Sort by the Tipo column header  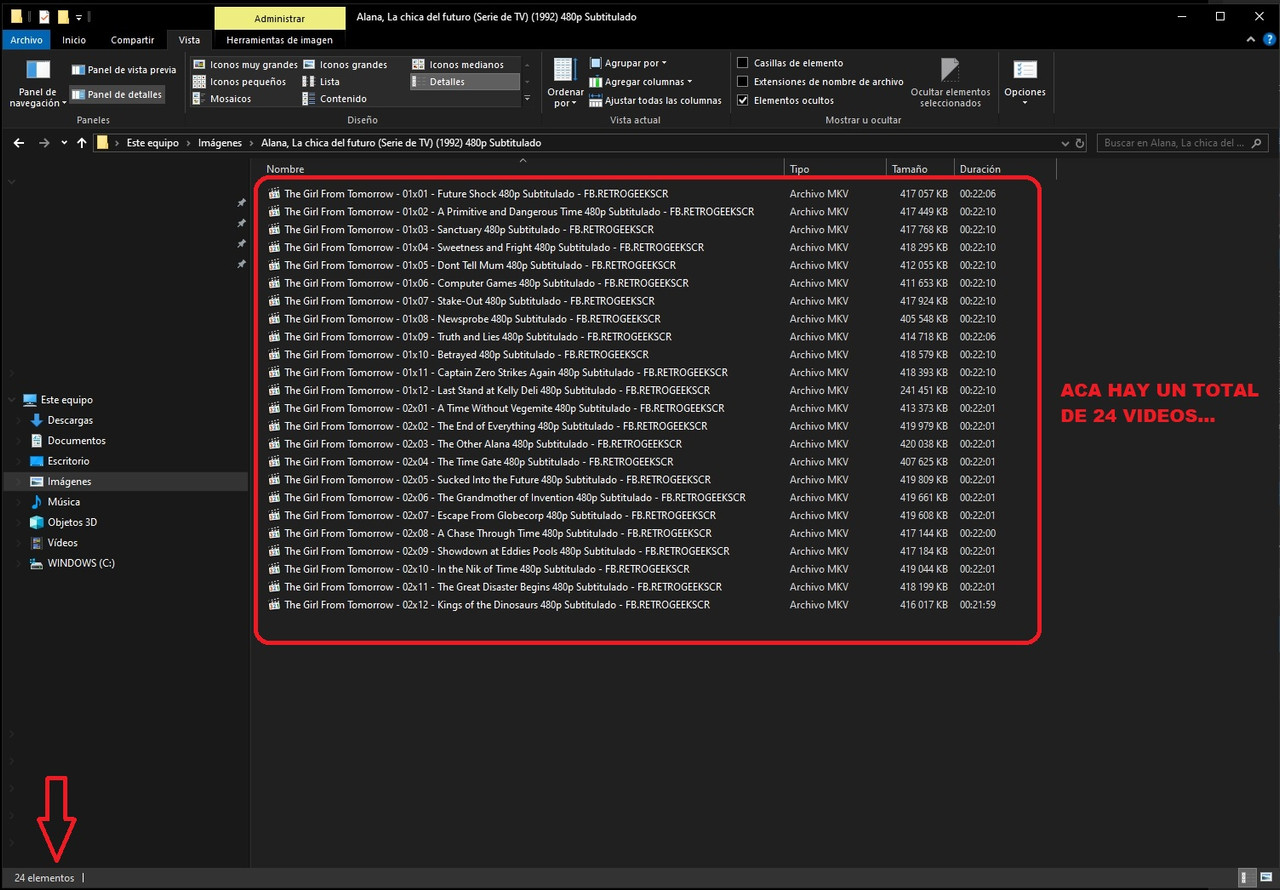(x=835, y=169)
